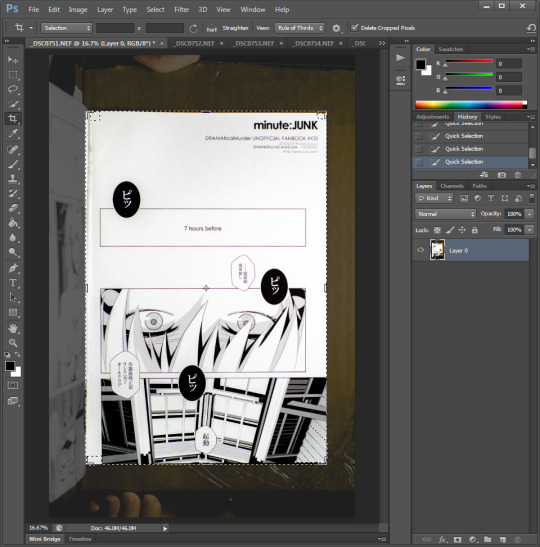Reset crop with the undo arrow icon

531,28
